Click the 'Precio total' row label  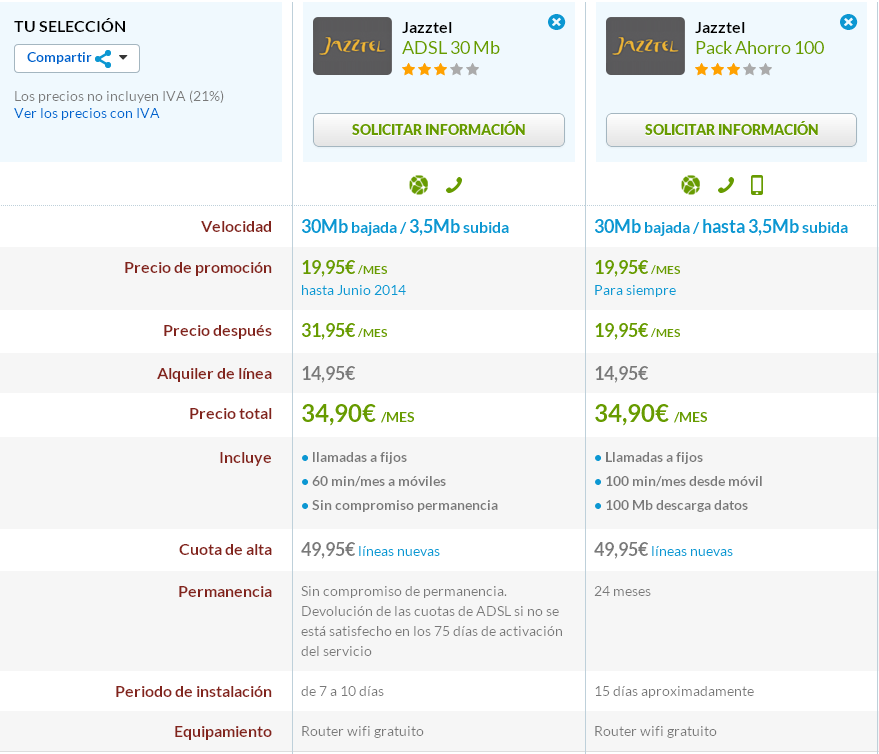click(230, 414)
